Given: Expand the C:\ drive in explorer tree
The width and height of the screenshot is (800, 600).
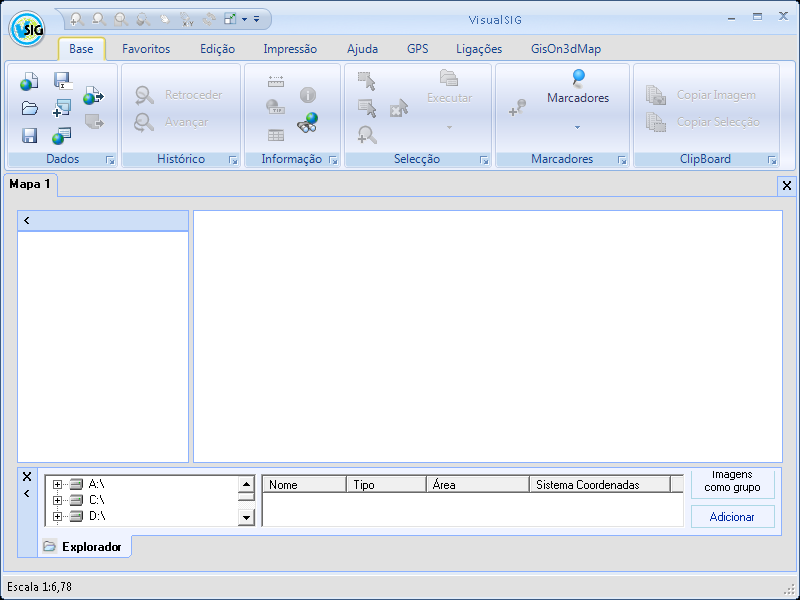Looking at the screenshot, I should [x=57, y=500].
